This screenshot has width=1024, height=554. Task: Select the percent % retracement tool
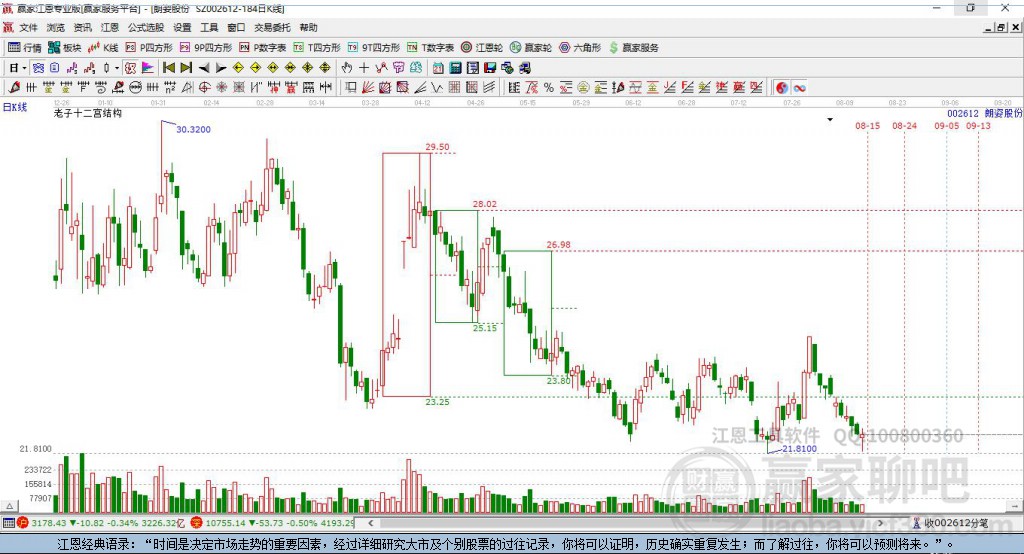point(549,88)
